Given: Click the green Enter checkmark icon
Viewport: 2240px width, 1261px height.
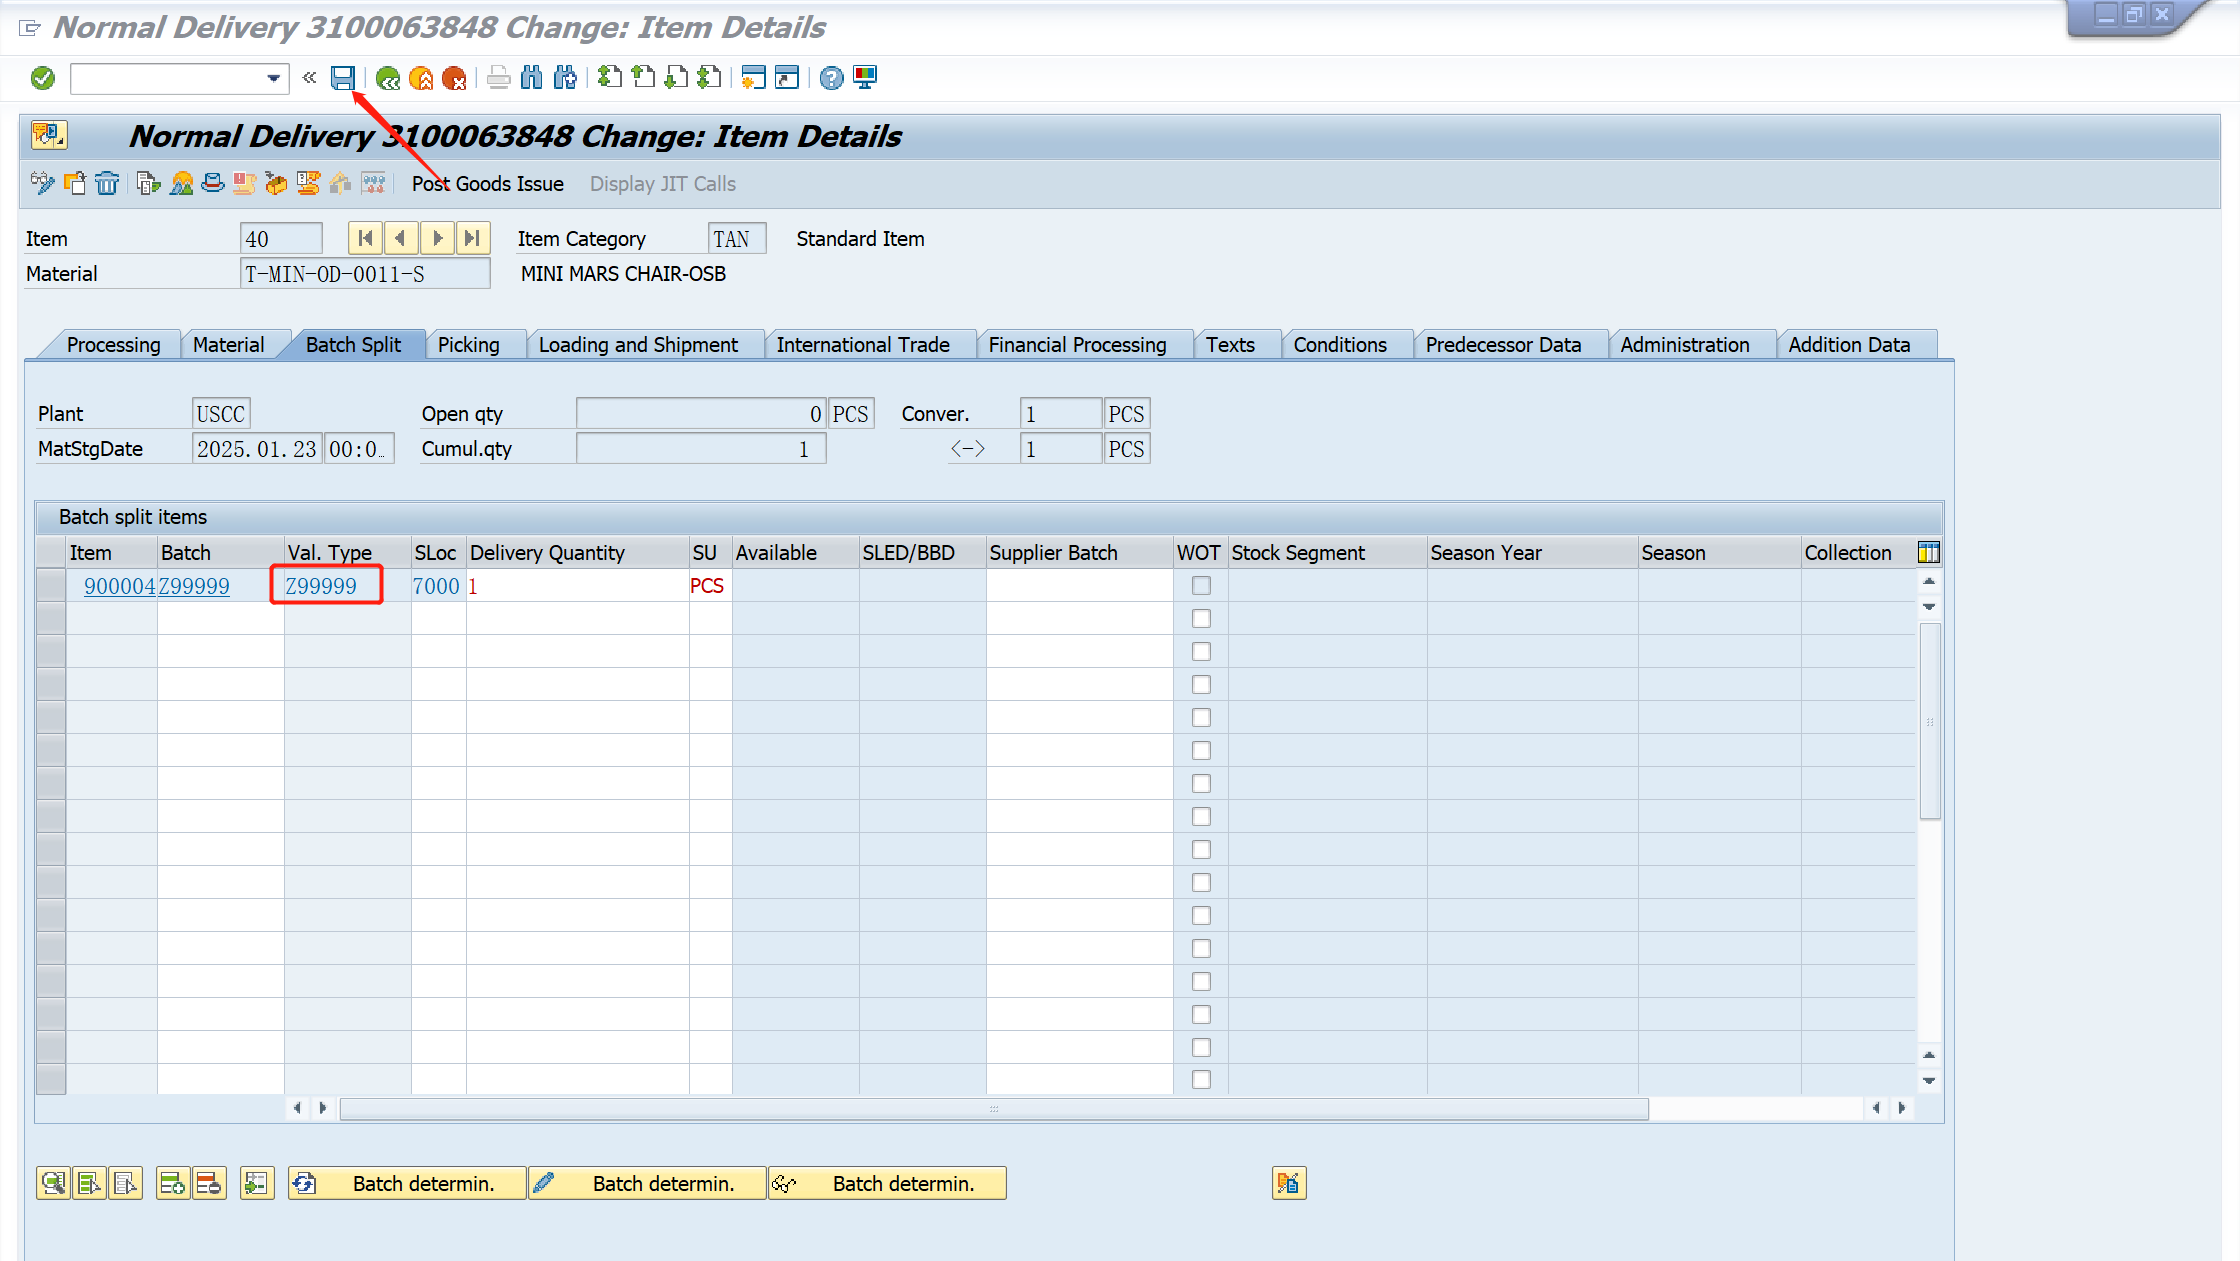Looking at the screenshot, I should point(43,78).
